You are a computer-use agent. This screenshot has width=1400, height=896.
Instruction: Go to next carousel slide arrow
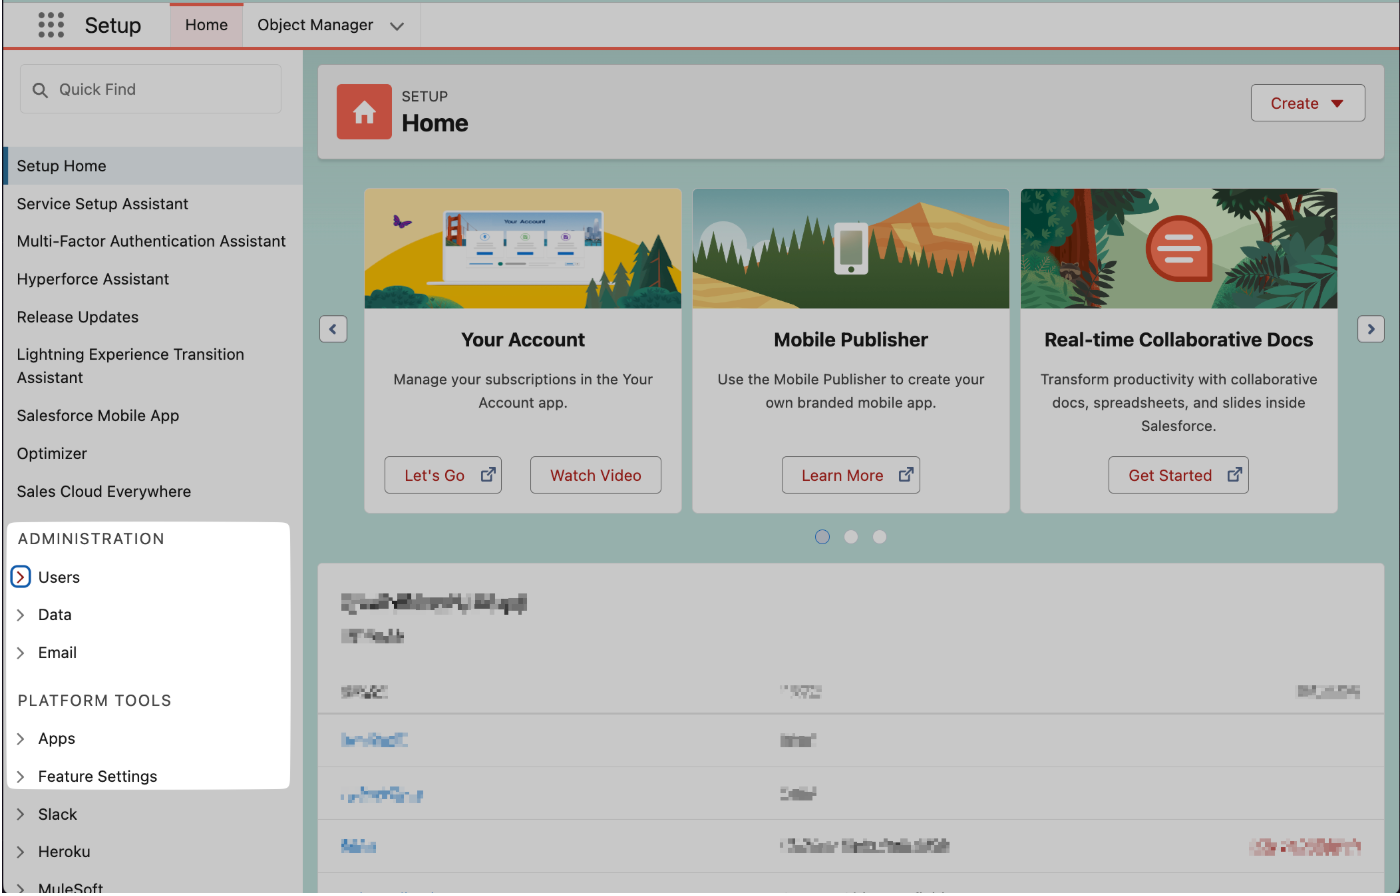click(1371, 328)
